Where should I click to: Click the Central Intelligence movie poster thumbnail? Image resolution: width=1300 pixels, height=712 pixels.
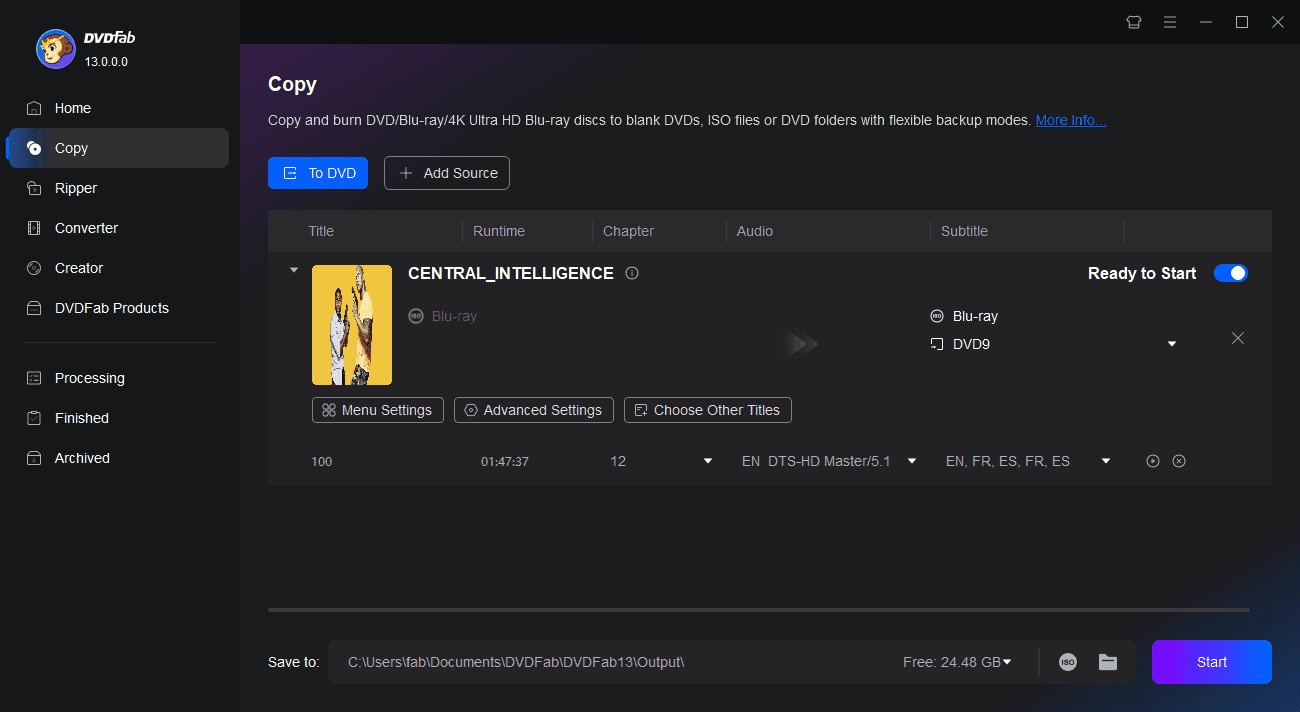352,325
